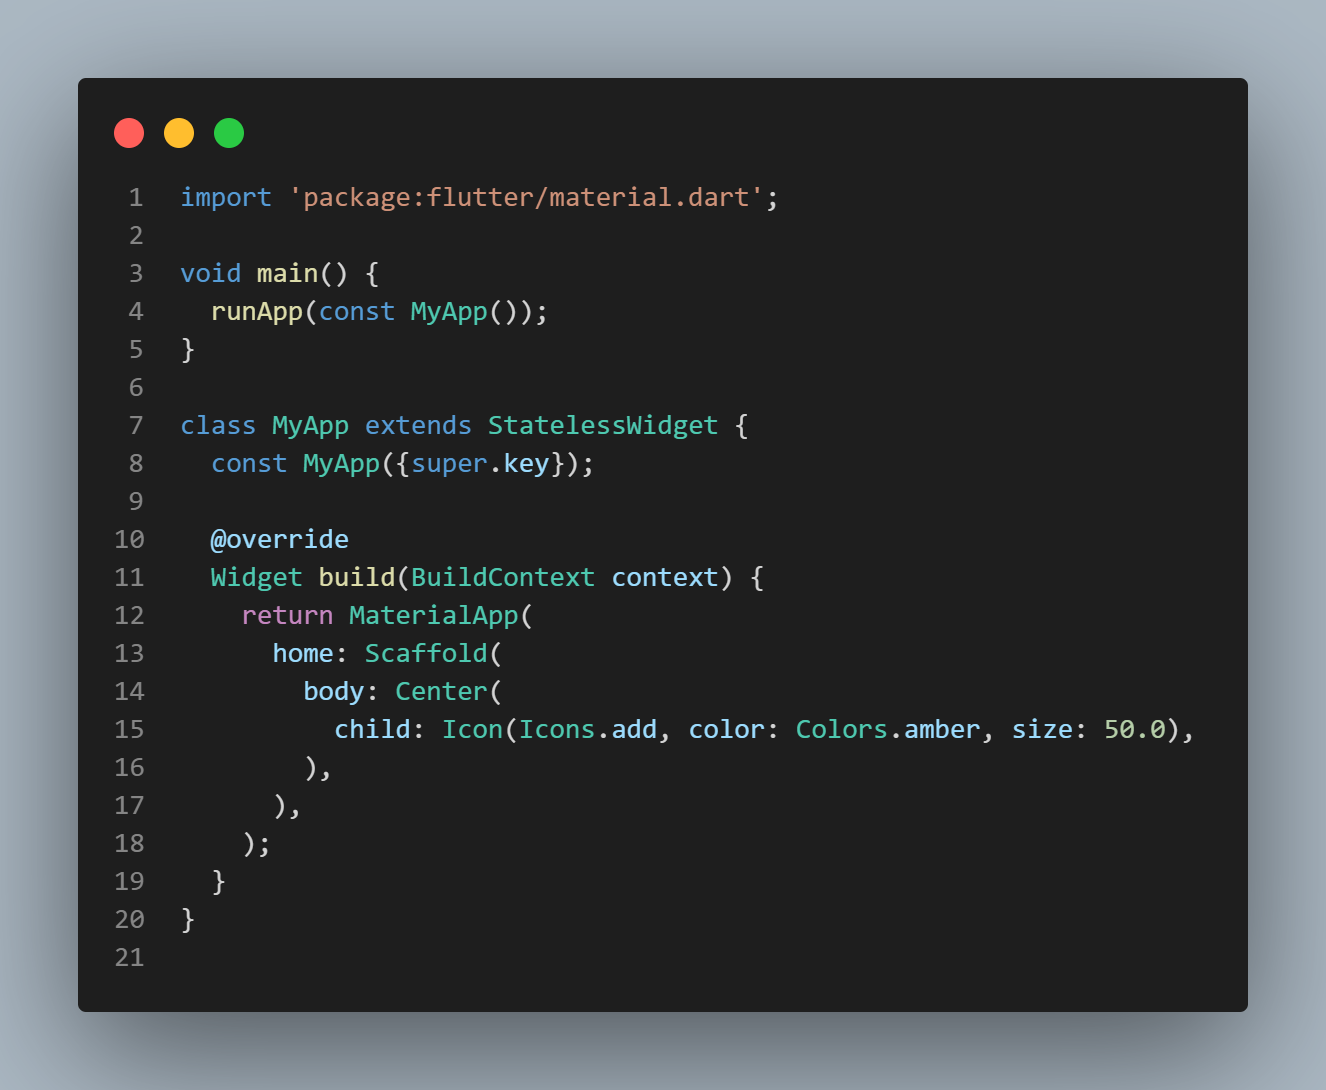Click line number 10 in gutter

coord(130,539)
